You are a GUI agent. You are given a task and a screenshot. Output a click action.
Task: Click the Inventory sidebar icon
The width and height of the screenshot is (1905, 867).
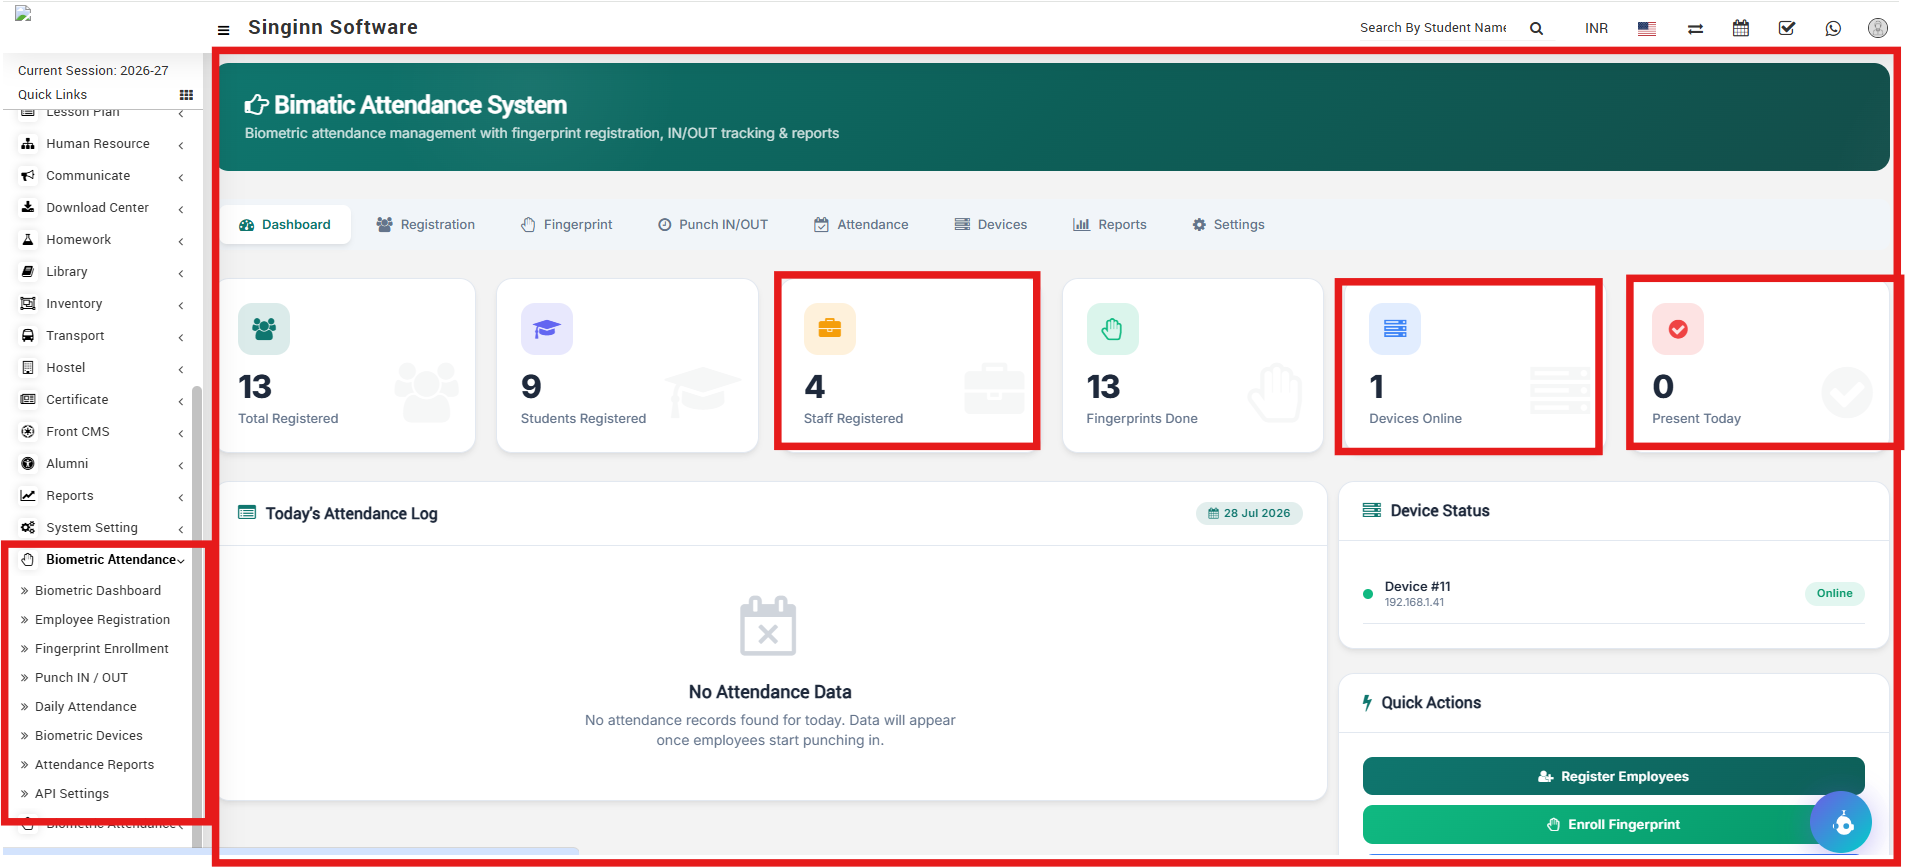click(x=28, y=304)
